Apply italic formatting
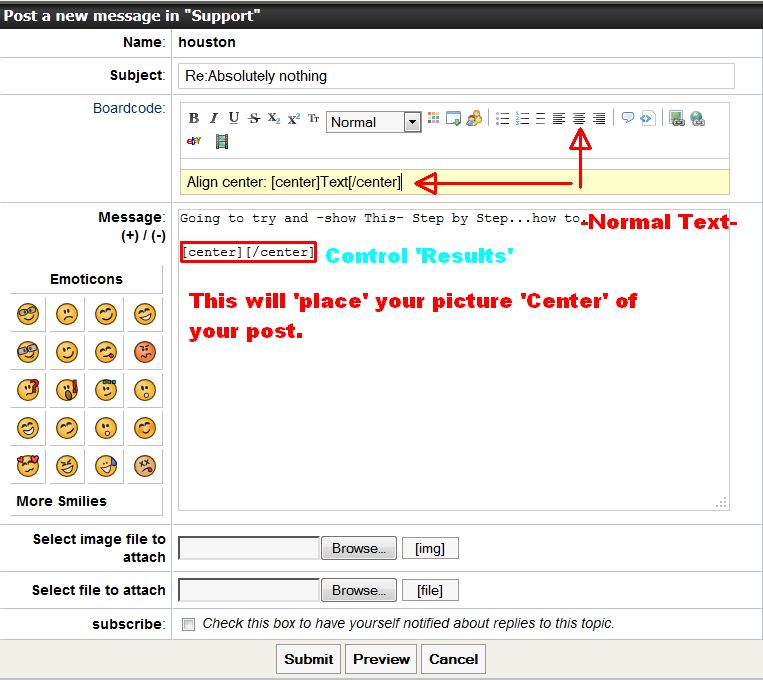This screenshot has width=763, height=680. coord(213,118)
